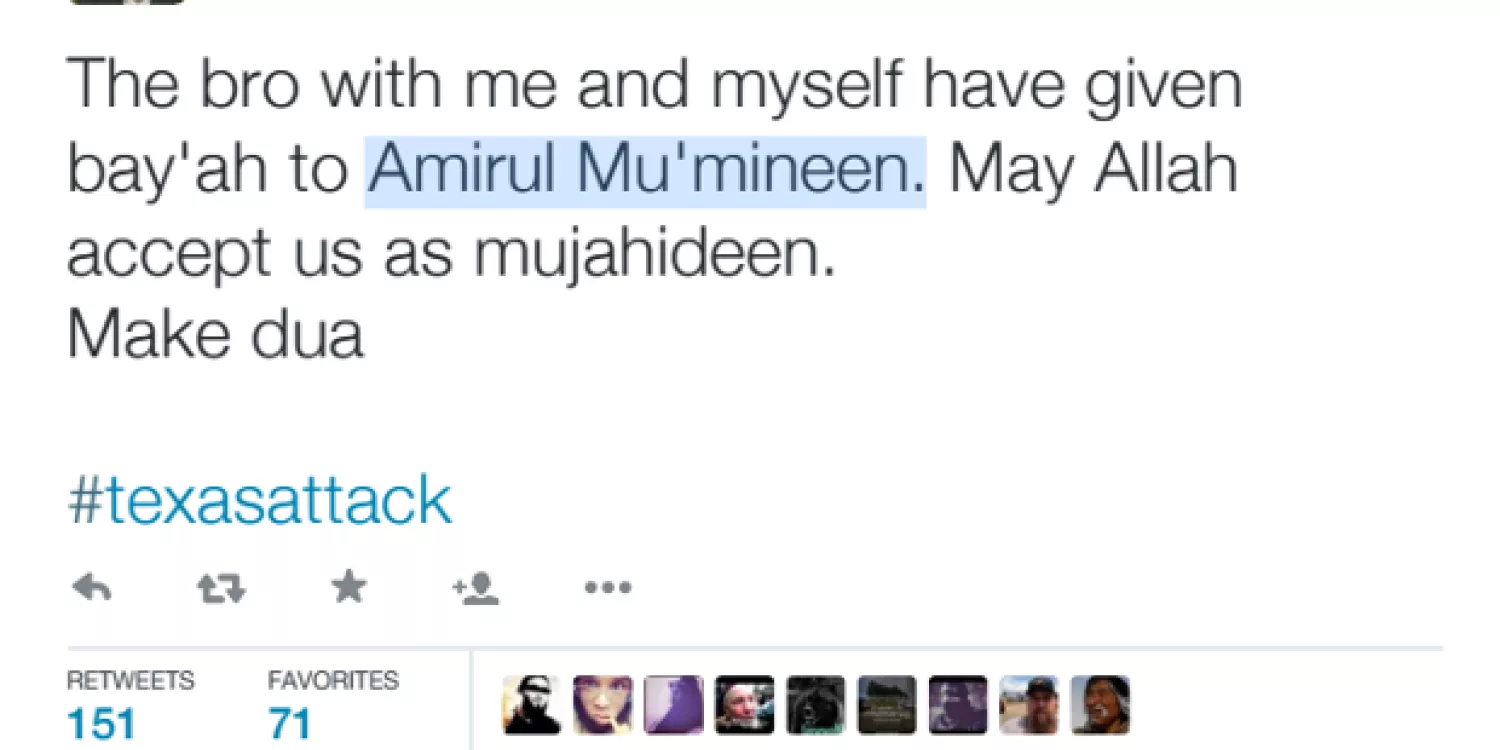Click the black-and-white masked figure avatar
The height and width of the screenshot is (750, 1500).
pyautogui.click(x=531, y=705)
